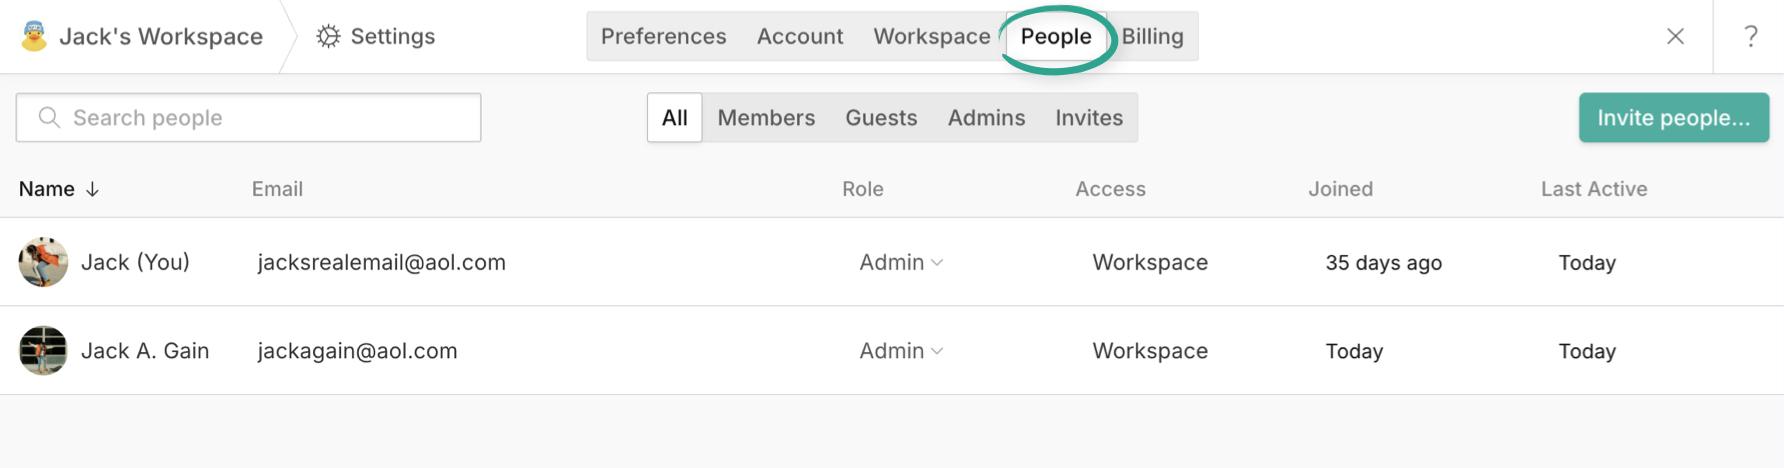This screenshot has height=468, width=1784.
Task: Select the Workspace settings tab
Action: point(931,37)
